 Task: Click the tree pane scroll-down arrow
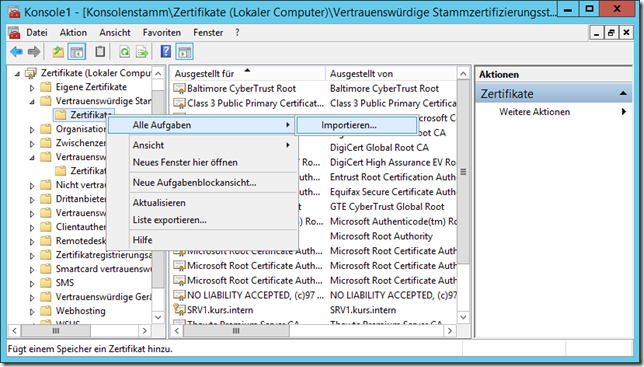[158, 317]
